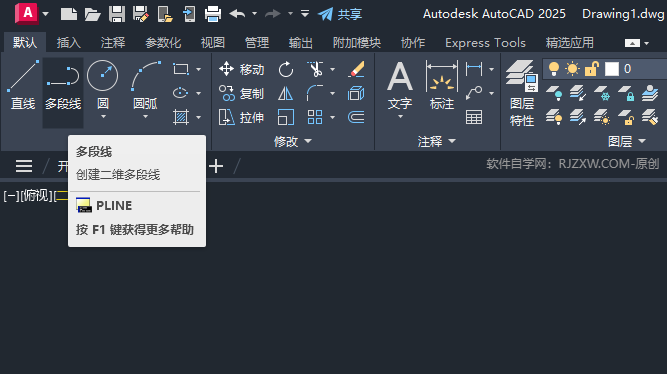Select the Dimension (标注) tool

pyautogui.click(x=442, y=85)
